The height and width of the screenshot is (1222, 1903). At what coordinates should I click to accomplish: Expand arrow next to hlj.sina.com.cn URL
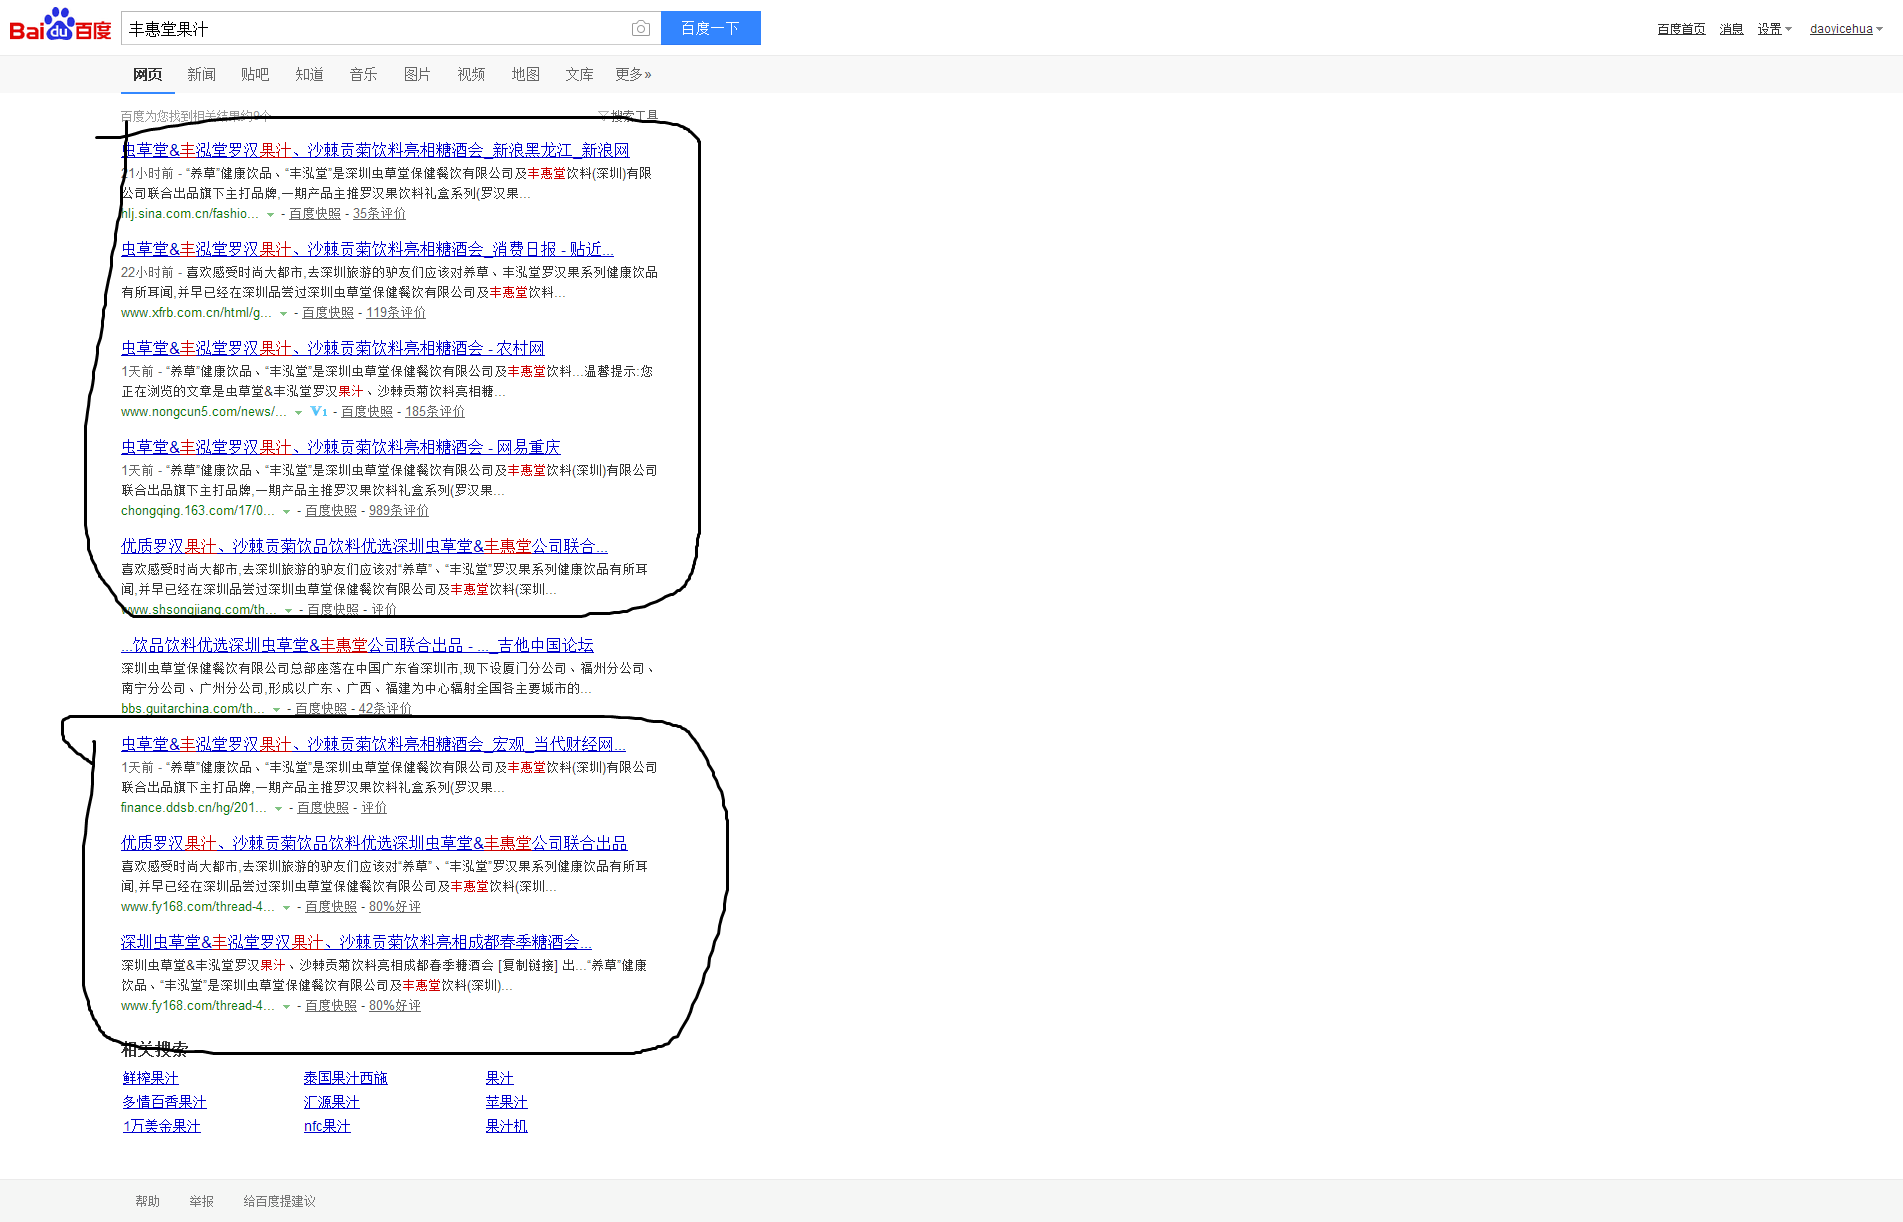[270, 214]
